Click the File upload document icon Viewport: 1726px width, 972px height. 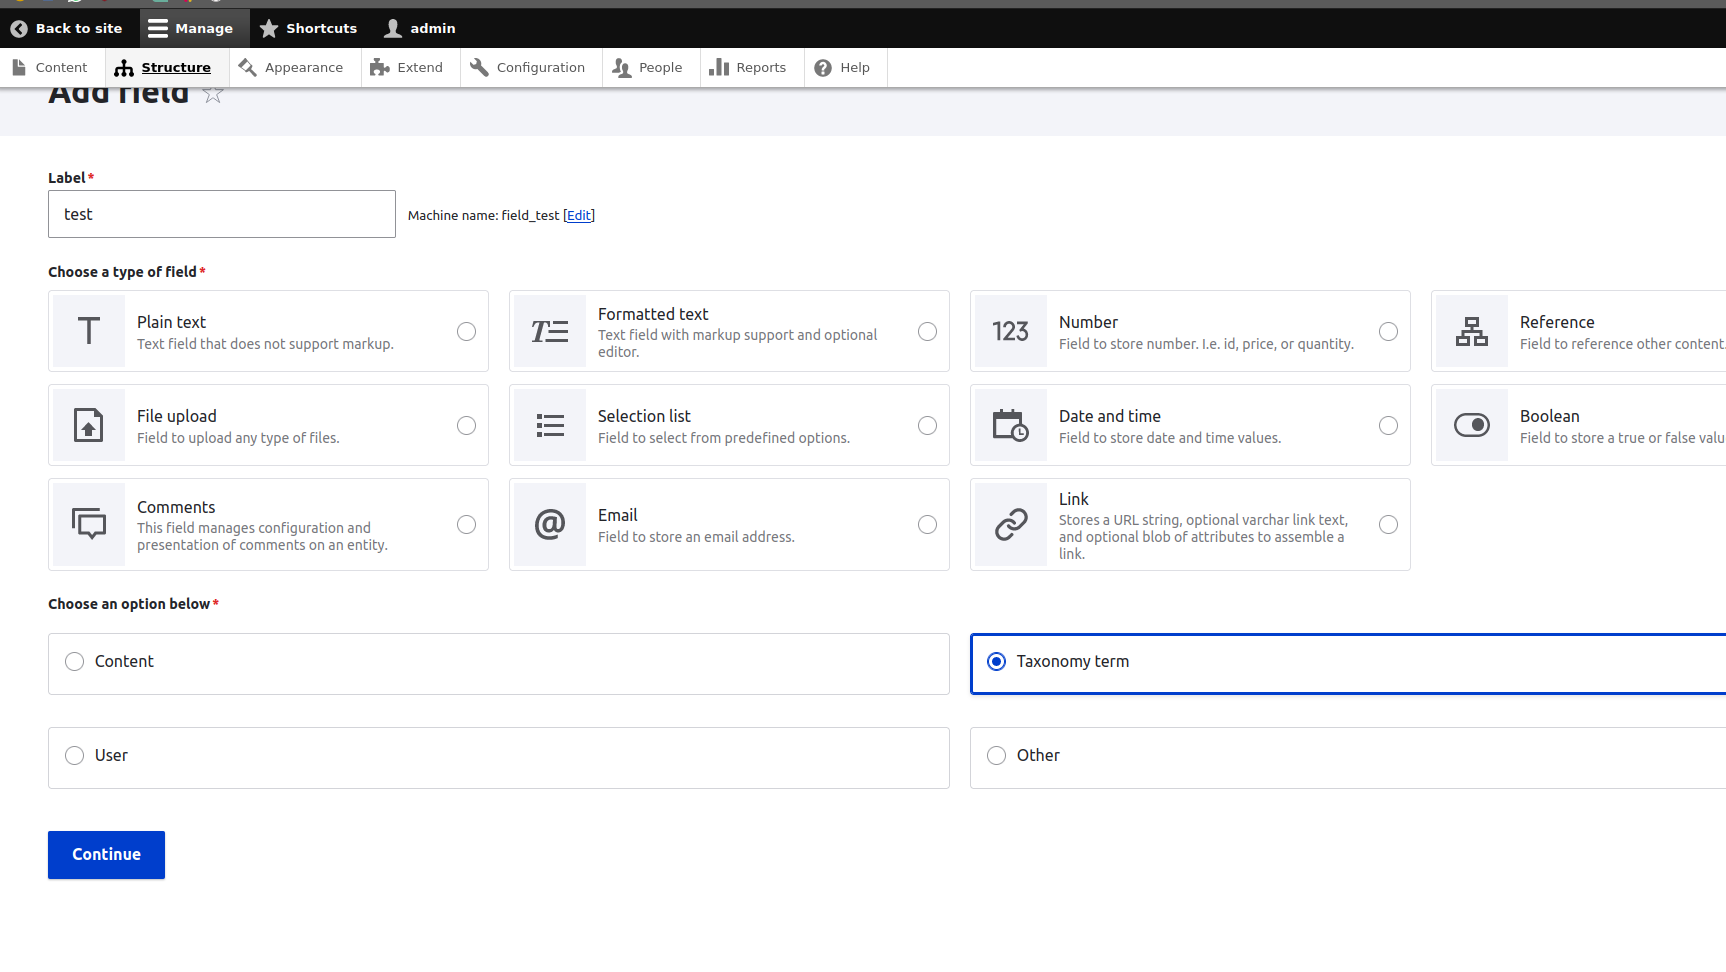[88, 425]
